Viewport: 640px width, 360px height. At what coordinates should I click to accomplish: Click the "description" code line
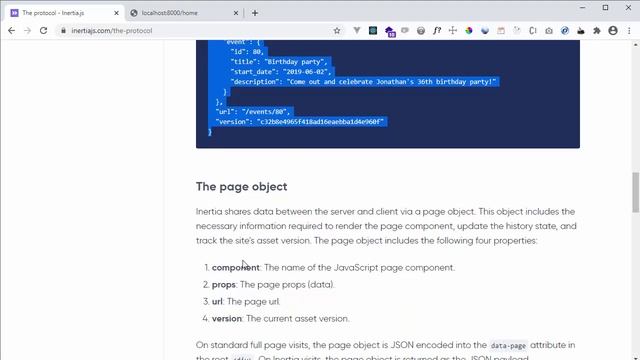[363, 82]
